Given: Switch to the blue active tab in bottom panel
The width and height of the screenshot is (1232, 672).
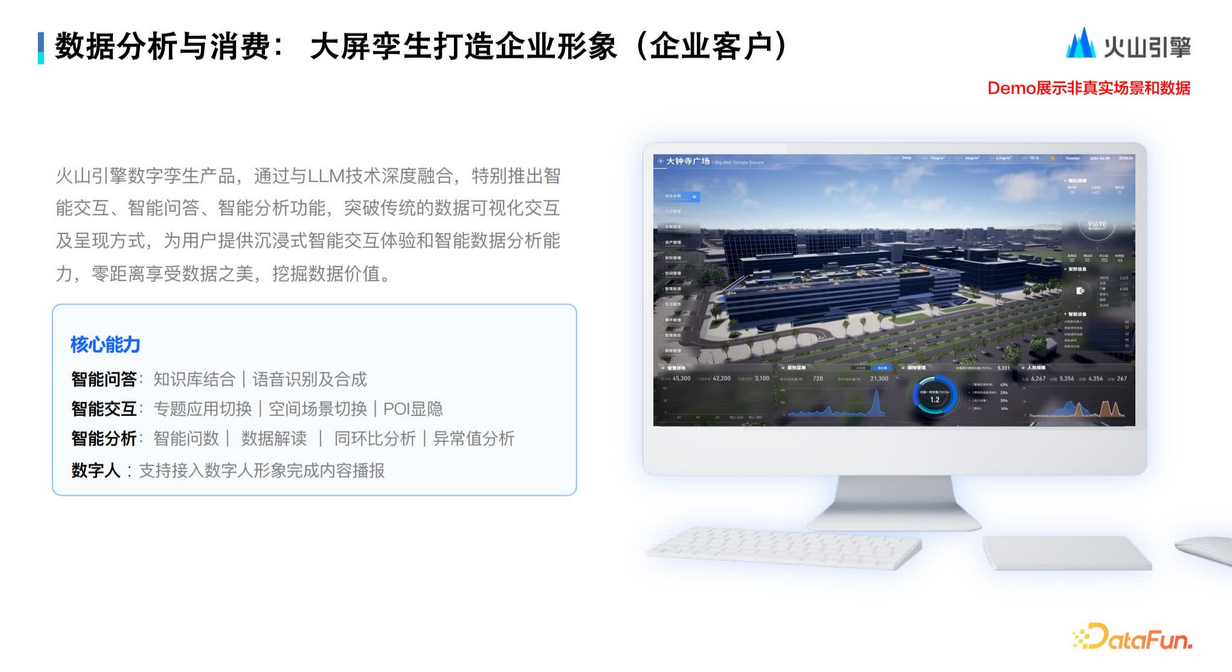Looking at the screenshot, I should coord(881,368).
